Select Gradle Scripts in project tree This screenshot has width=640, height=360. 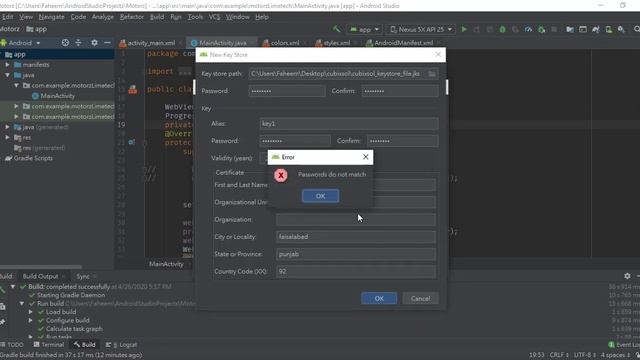point(33,158)
